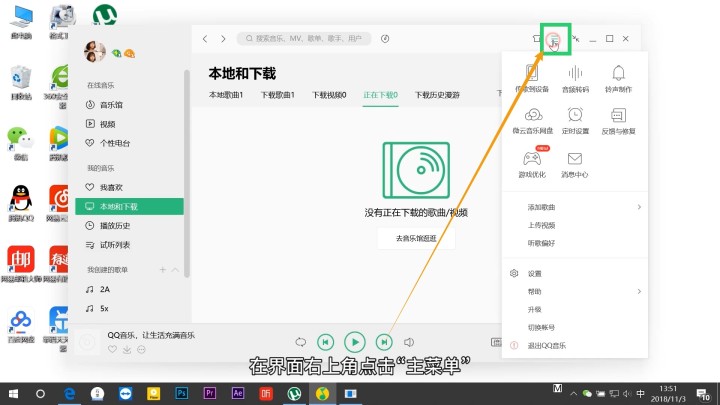Open Microsoft Edge from the taskbar

point(69,394)
